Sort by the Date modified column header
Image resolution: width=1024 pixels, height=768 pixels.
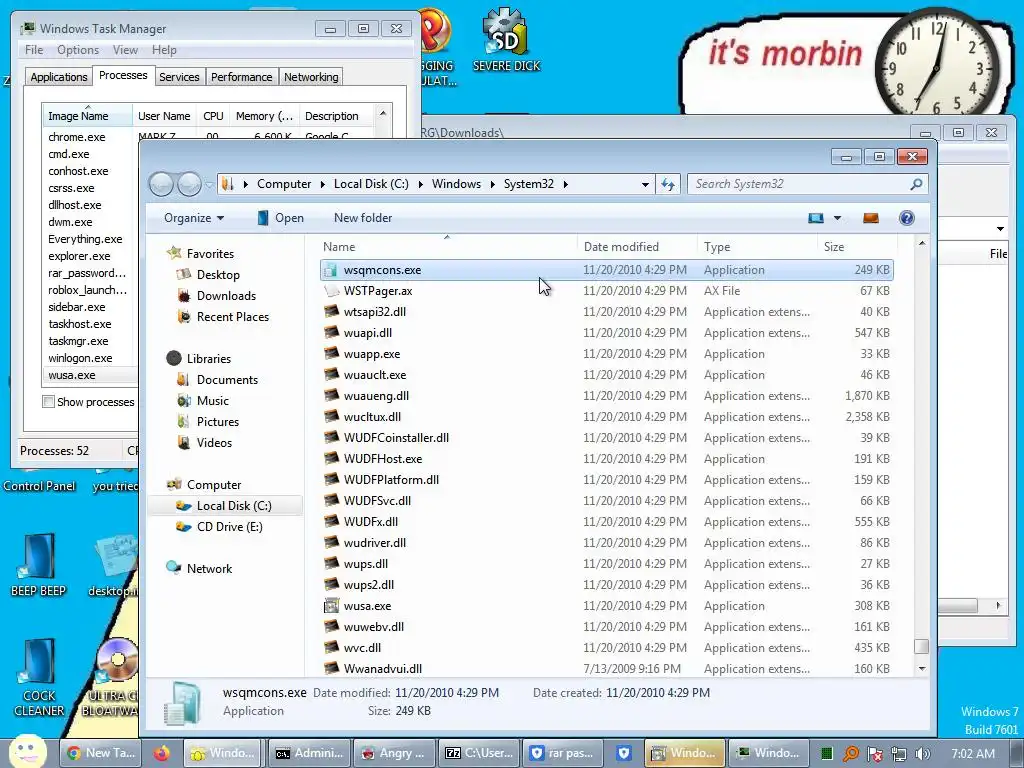pos(621,247)
